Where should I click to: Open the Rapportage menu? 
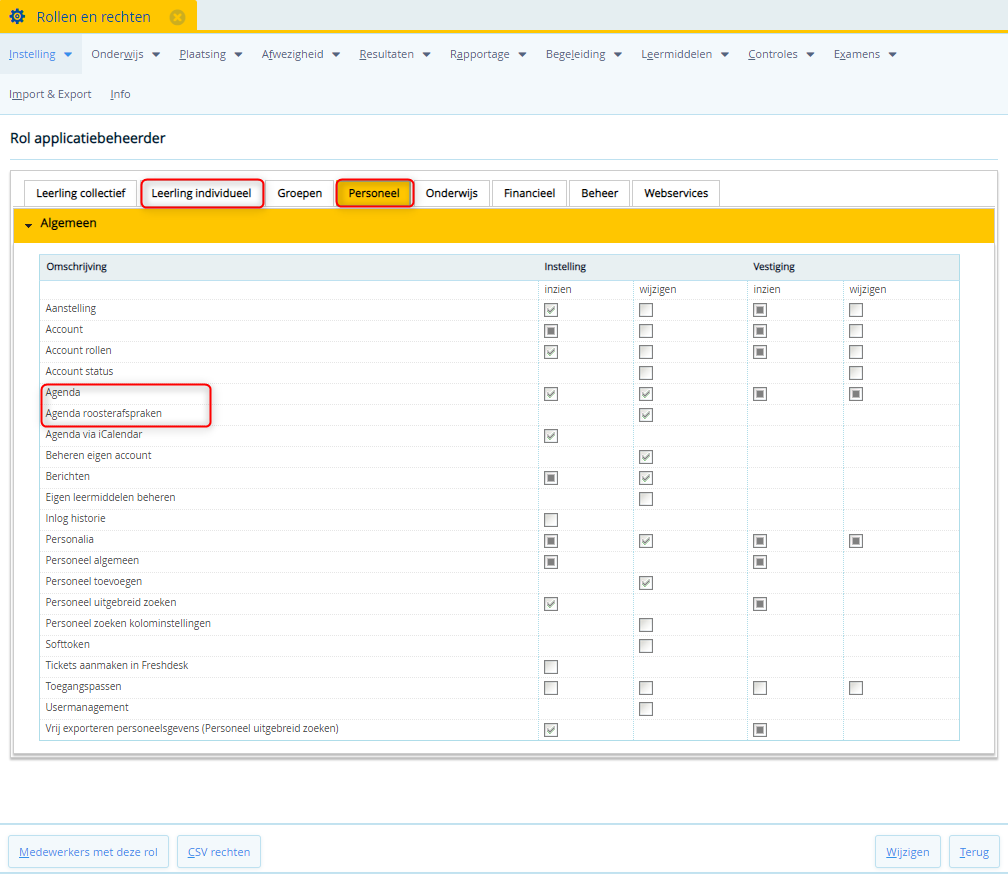[x=488, y=55]
